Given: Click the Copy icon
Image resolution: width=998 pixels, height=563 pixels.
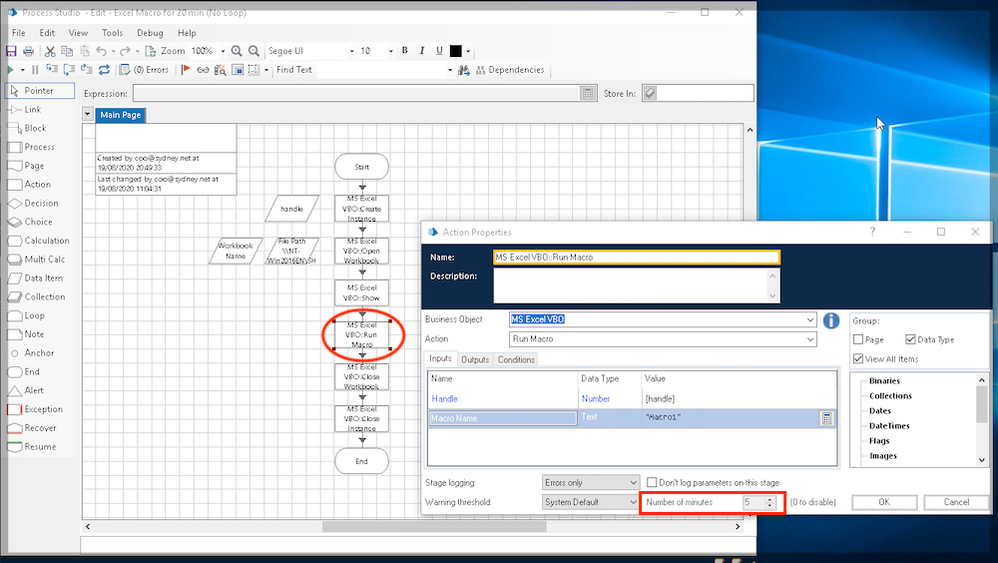Looking at the screenshot, I should click(x=67, y=51).
